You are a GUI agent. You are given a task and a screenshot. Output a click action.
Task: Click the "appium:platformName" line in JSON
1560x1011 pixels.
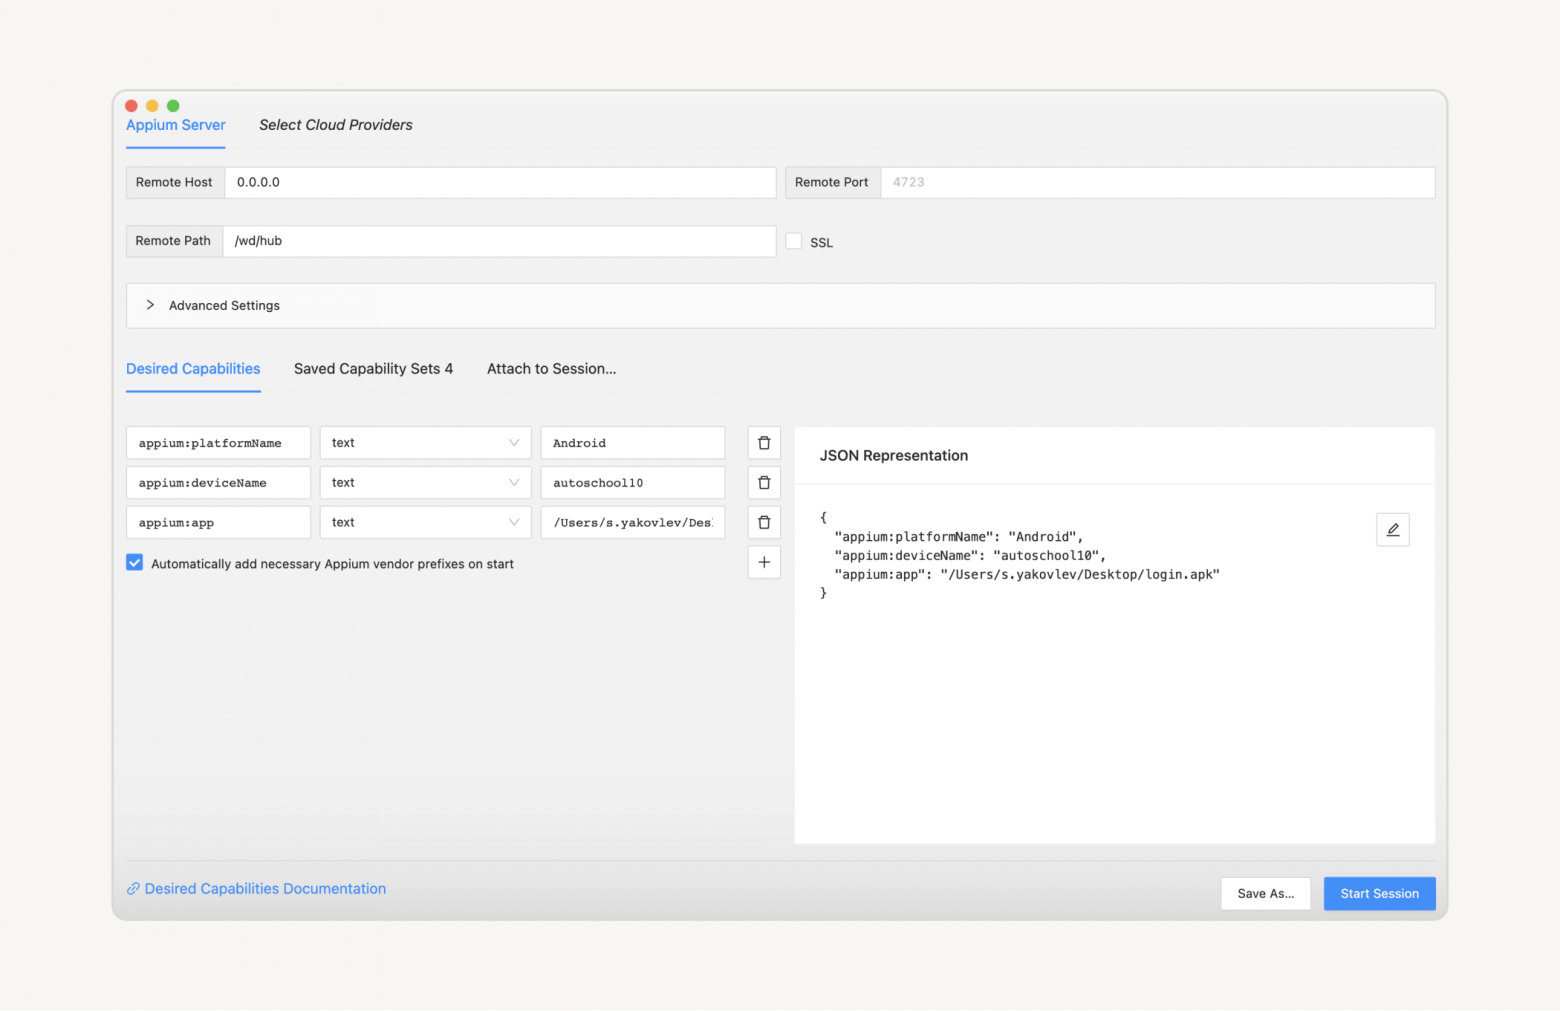coord(959,537)
